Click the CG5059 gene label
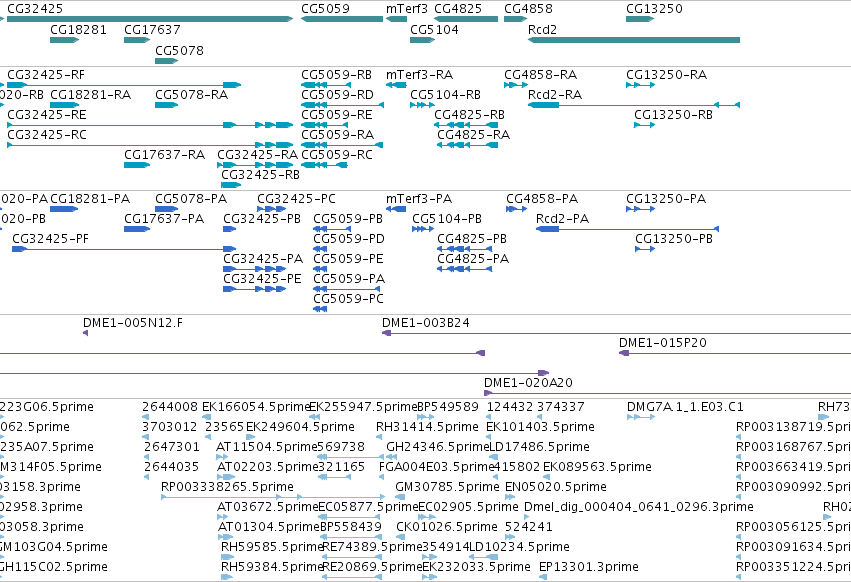This screenshot has width=851, height=582. click(325, 9)
